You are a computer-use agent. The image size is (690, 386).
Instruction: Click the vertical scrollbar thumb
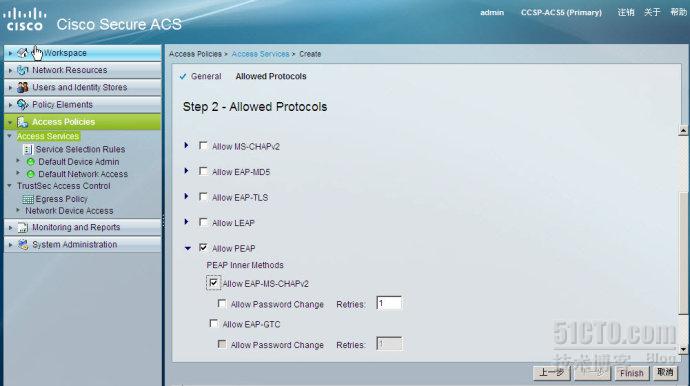[x=683, y=253]
